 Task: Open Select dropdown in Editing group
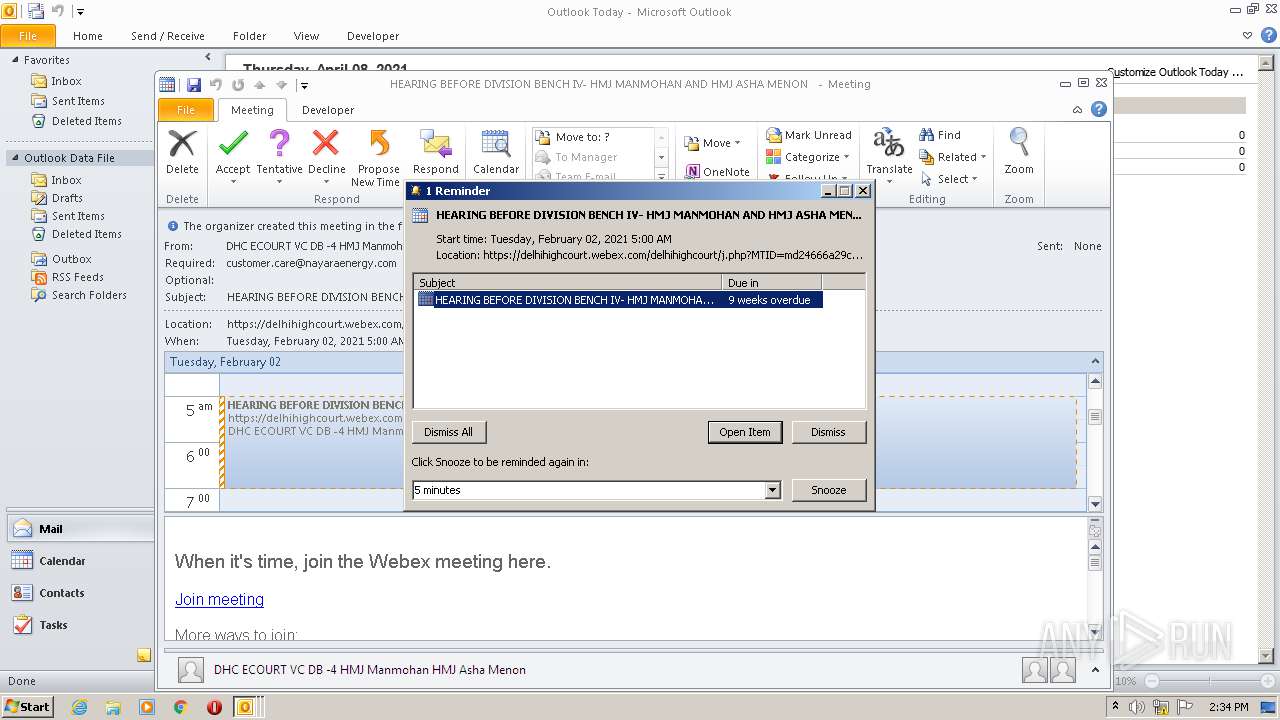(948, 179)
